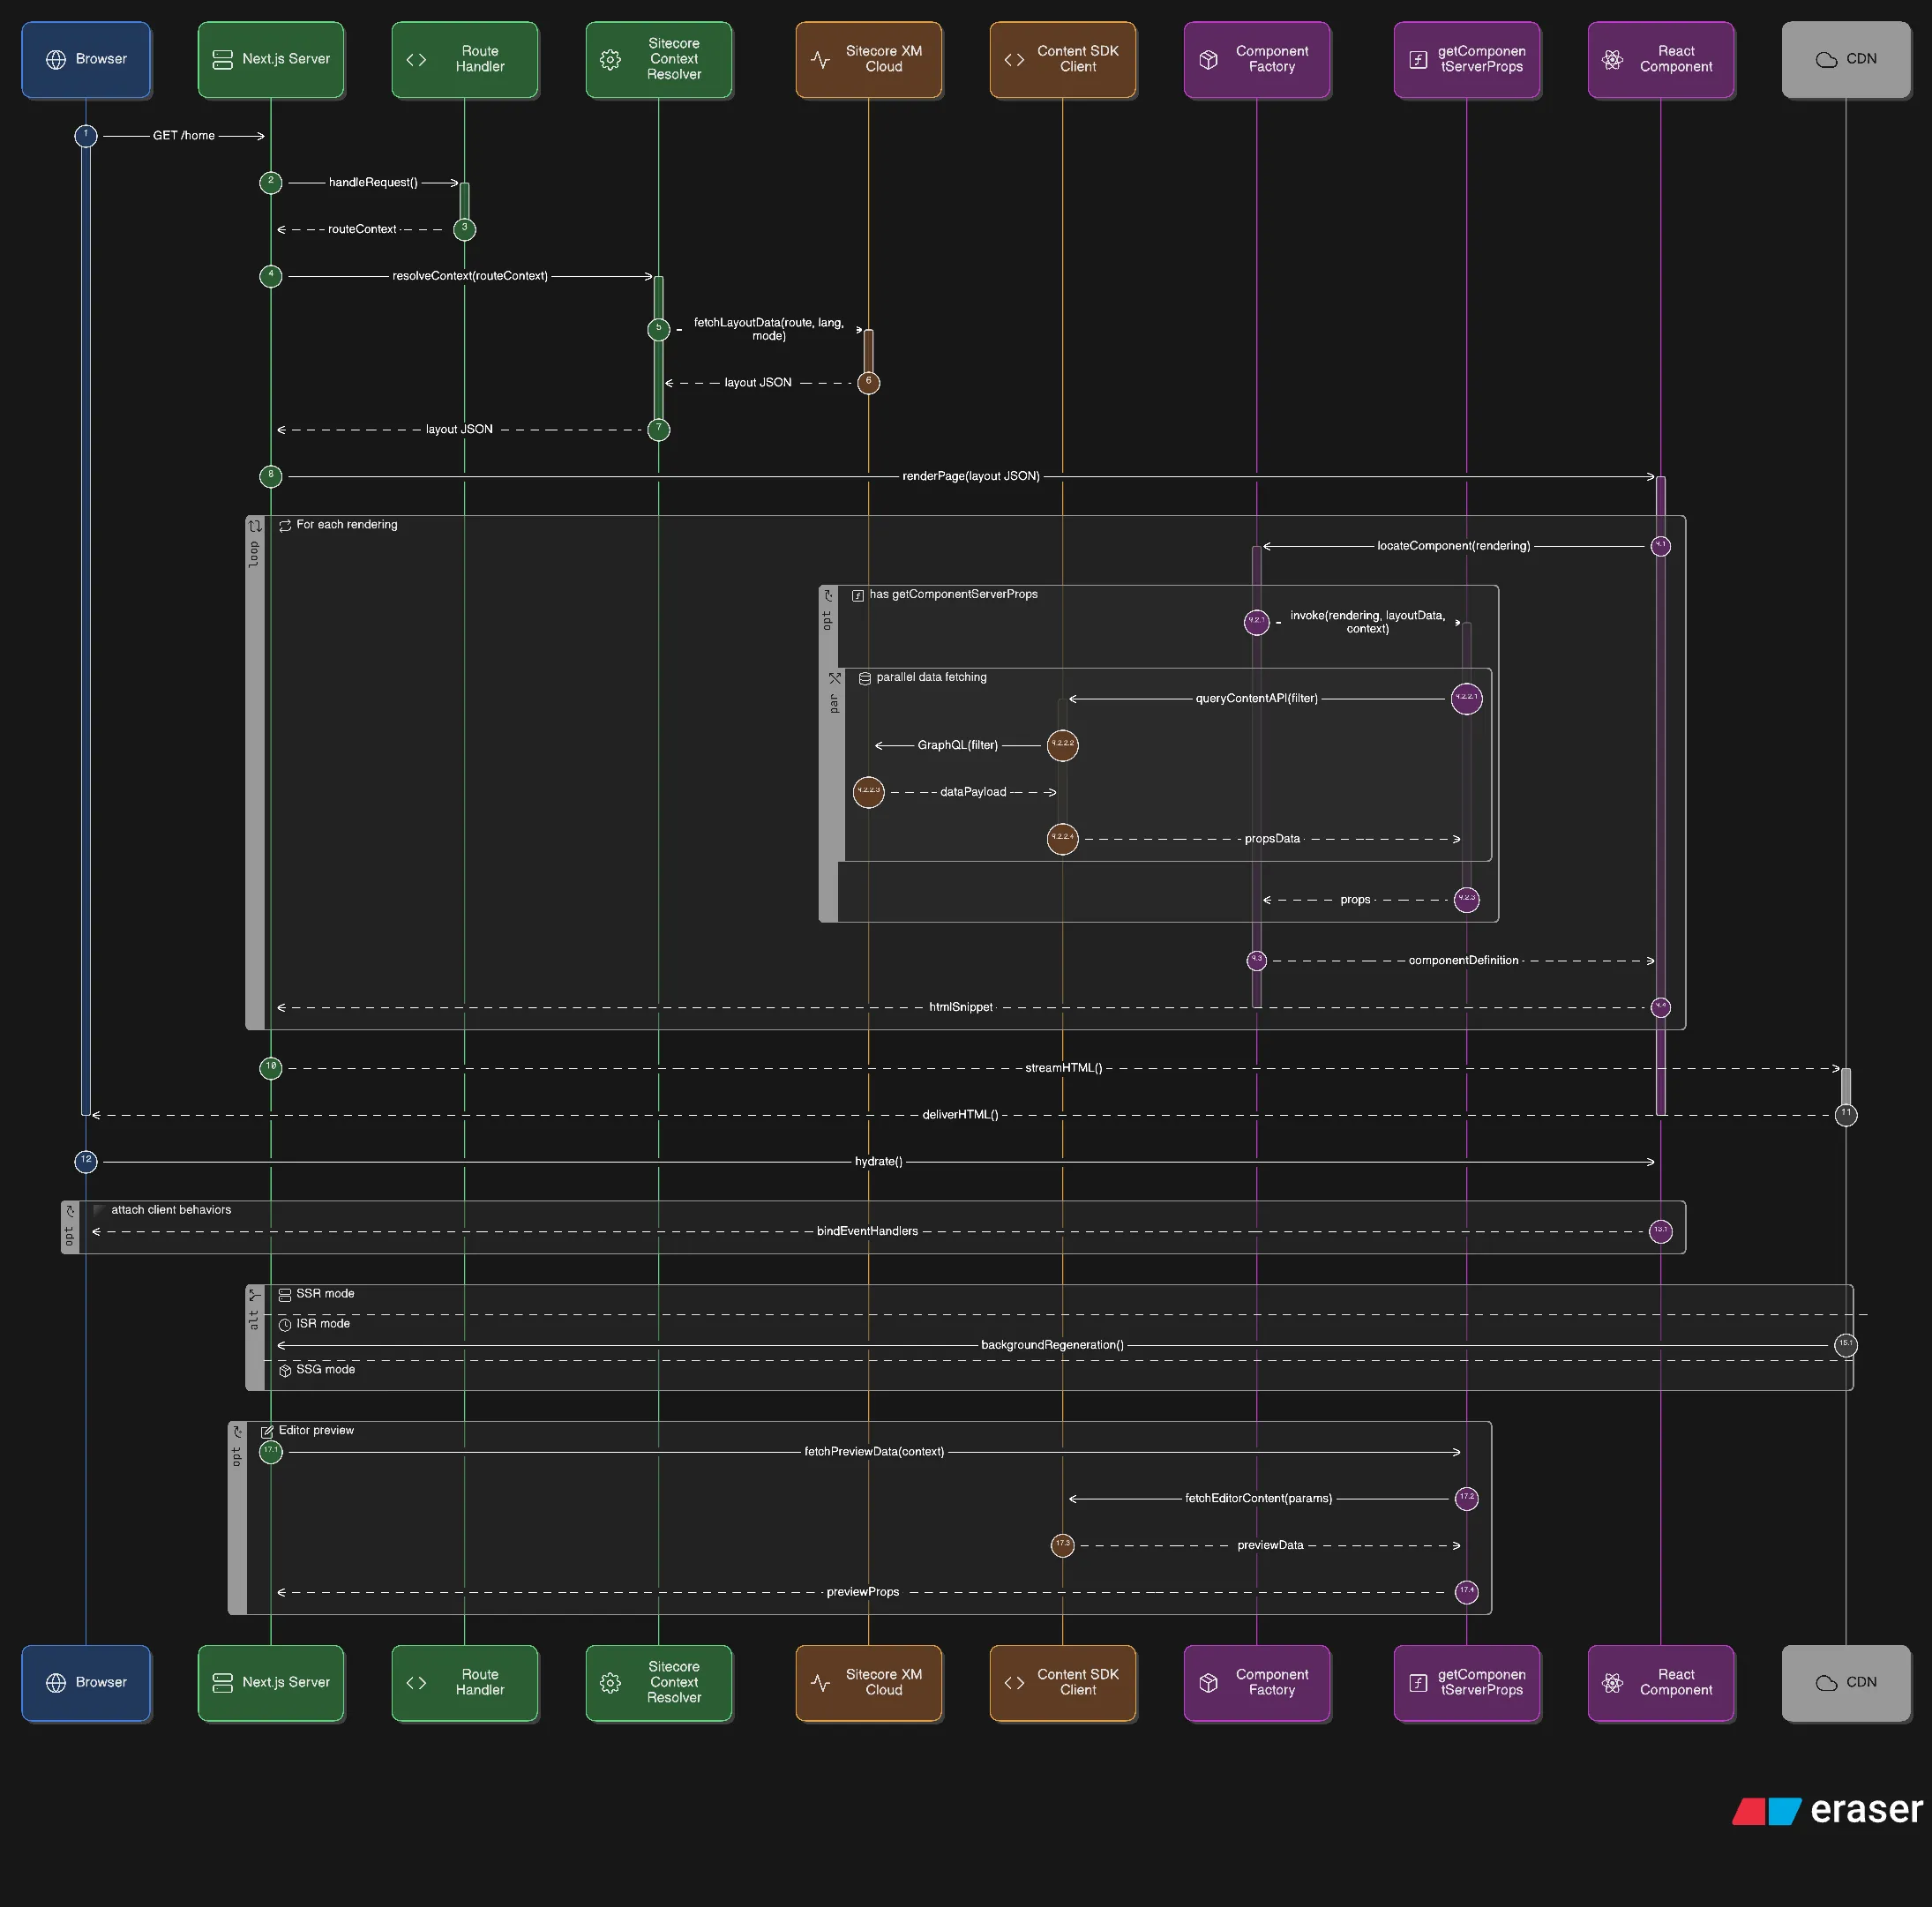The width and height of the screenshot is (1932, 1907).
Task: Click step marker 1 on Browser lifeline
Action: tap(86, 136)
